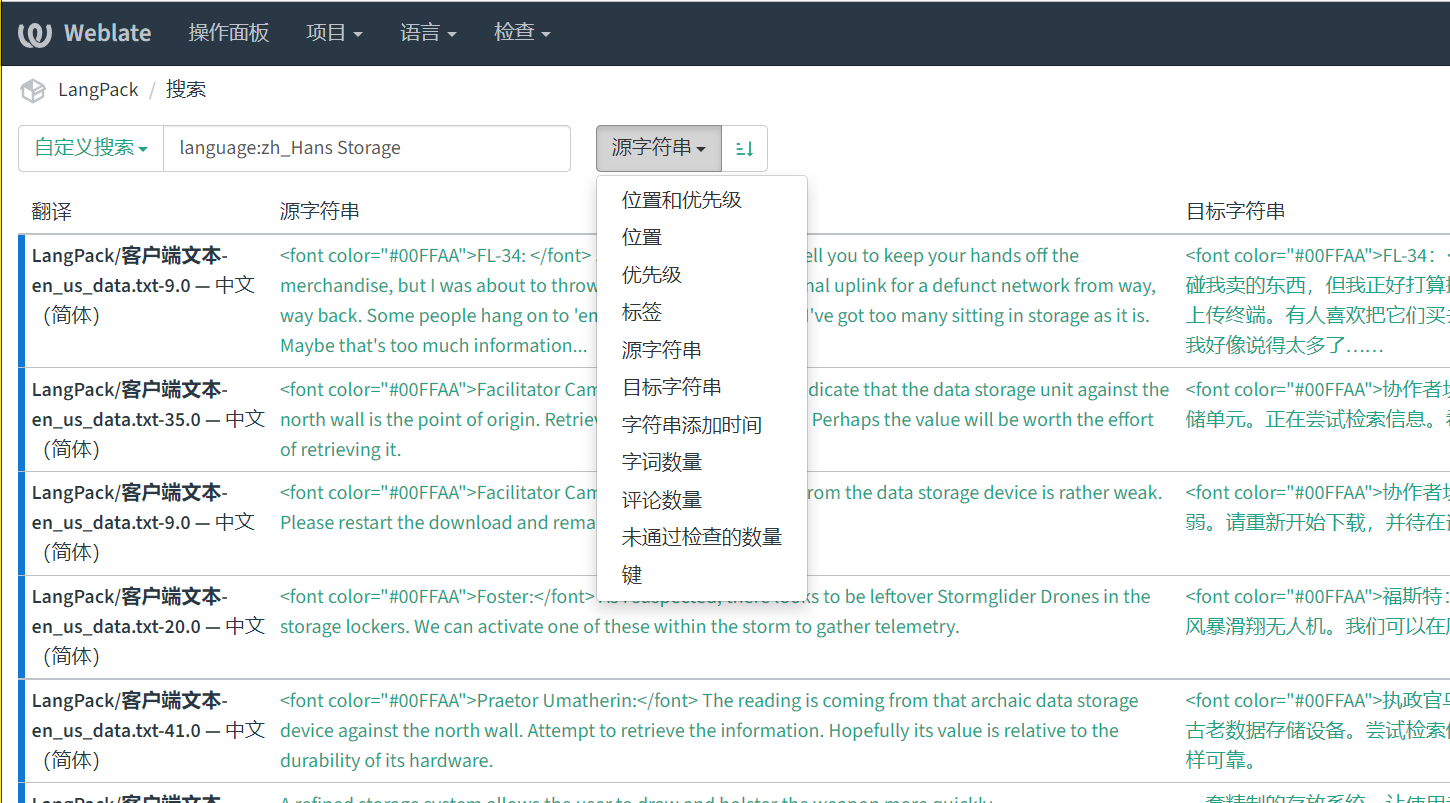The image size is (1450, 803).
Task: Click the 源字符串 column header
Action: 320,212
